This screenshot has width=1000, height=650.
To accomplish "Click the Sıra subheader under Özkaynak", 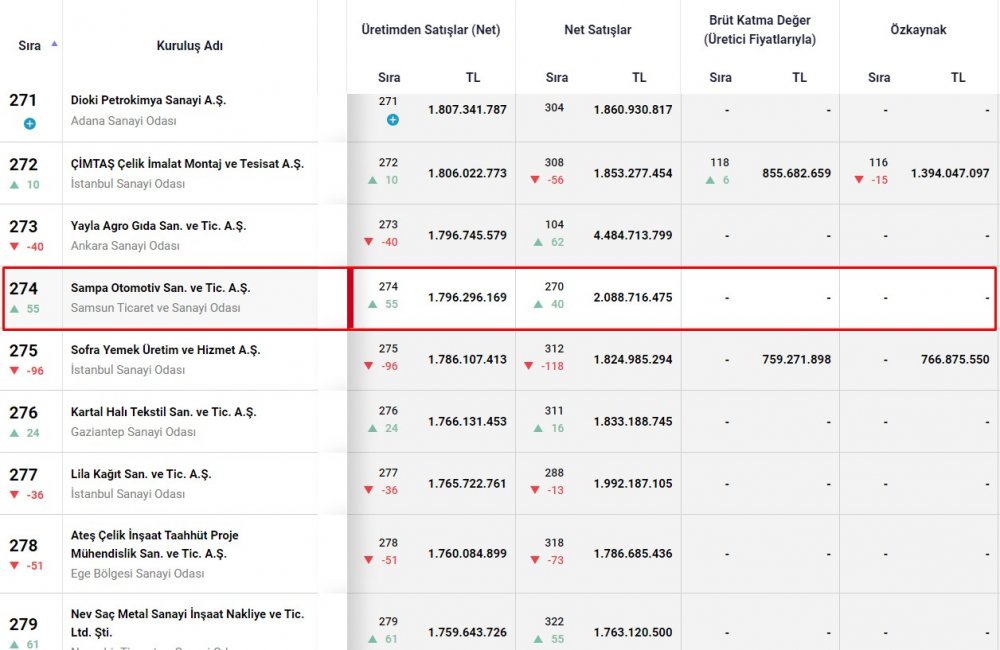I will (x=879, y=77).
